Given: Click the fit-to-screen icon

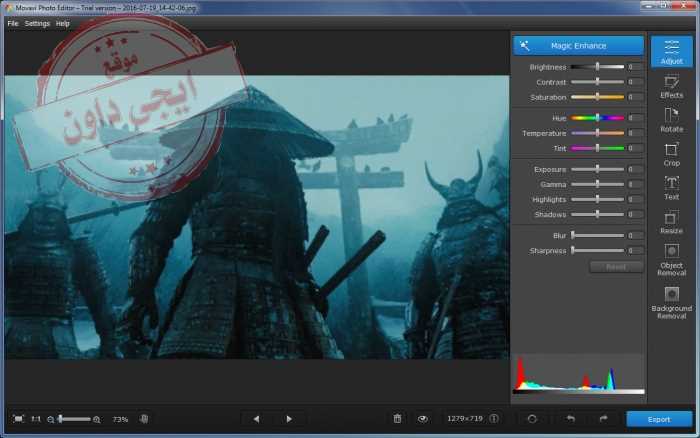Looking at the screenshot, I should 18,419.
